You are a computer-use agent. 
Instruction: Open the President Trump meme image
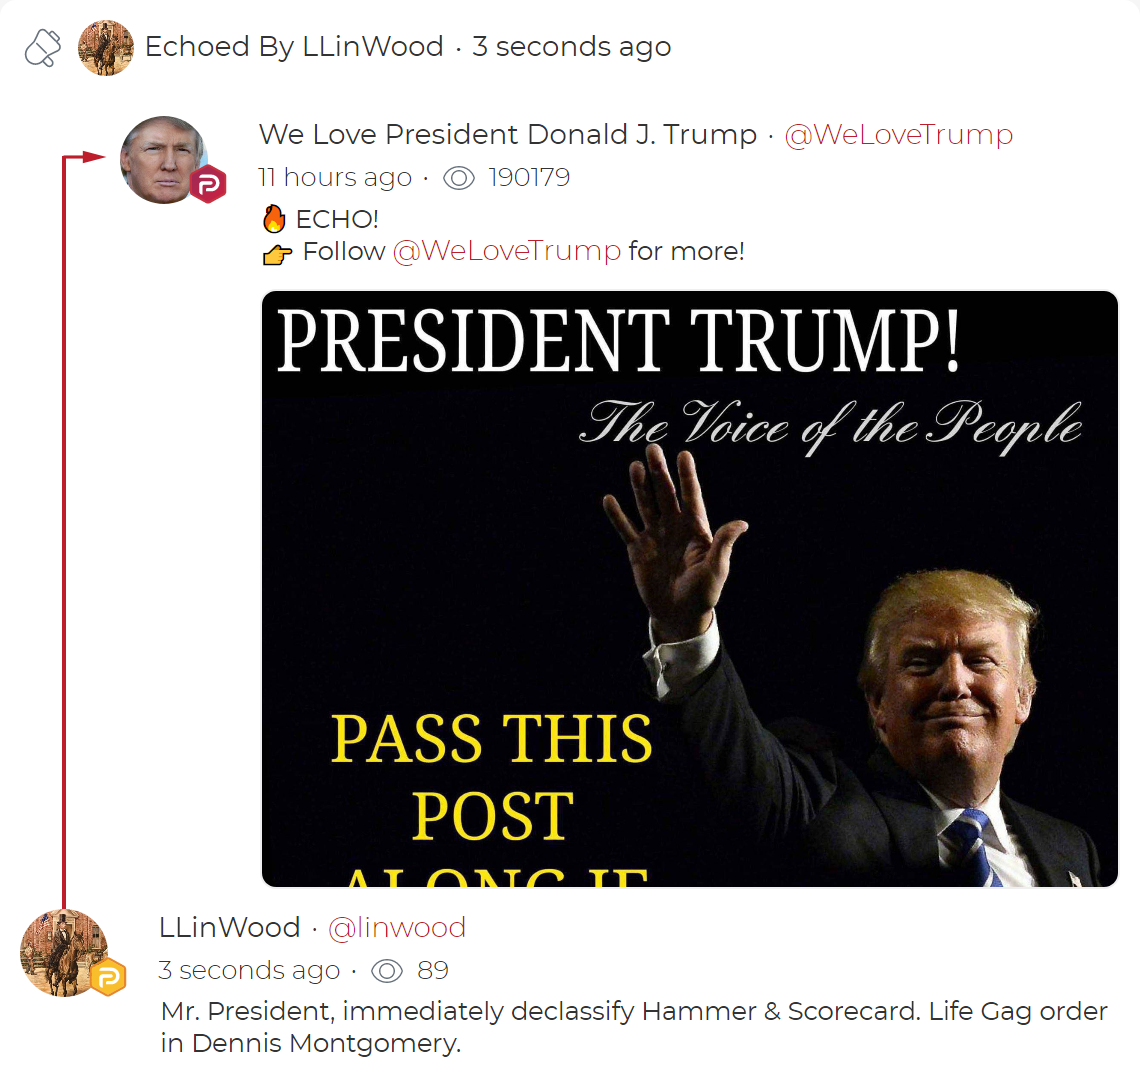coord(689,589)
